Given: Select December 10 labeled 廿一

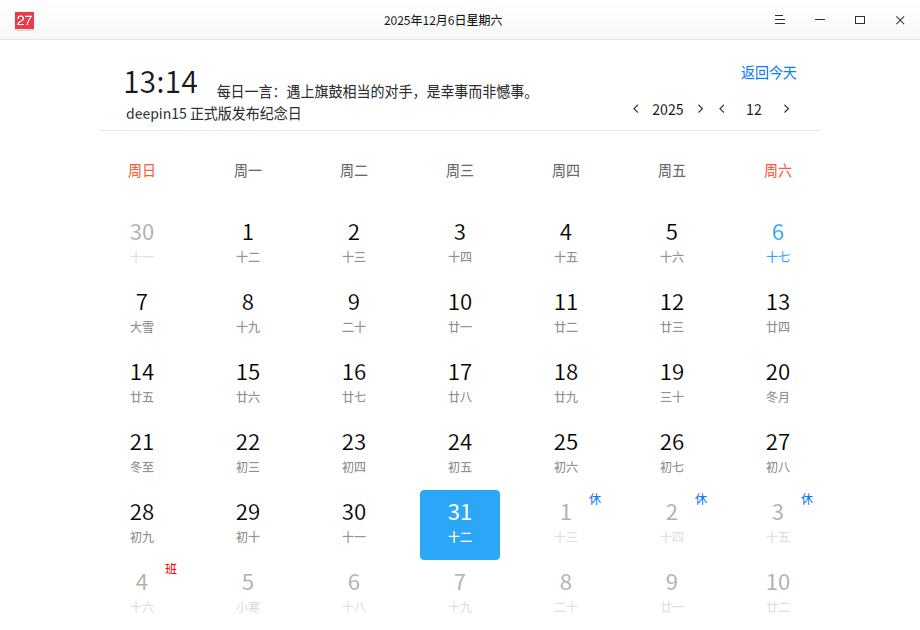Looking at the screenshot, I should pyautogui.click(x=460, y=313).
